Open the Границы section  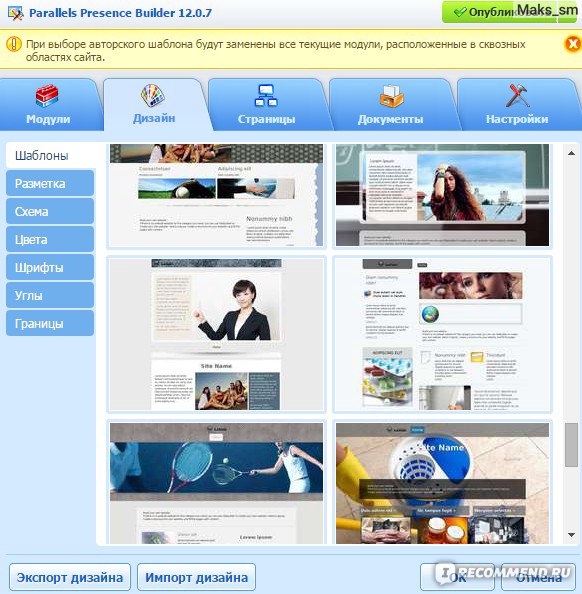[50, 324]
